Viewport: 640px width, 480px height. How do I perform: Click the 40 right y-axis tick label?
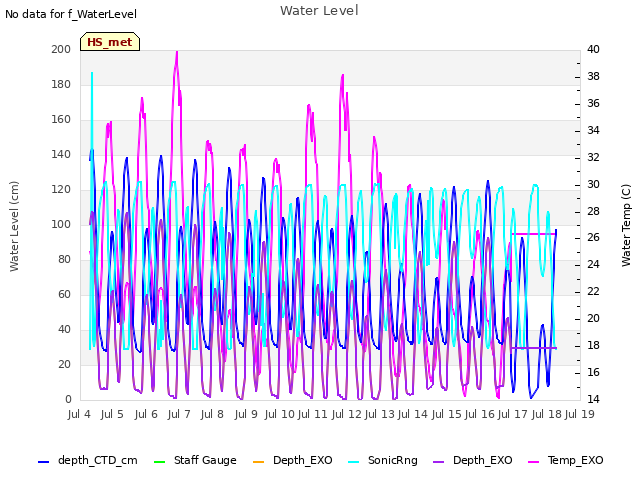click(593, 49)
